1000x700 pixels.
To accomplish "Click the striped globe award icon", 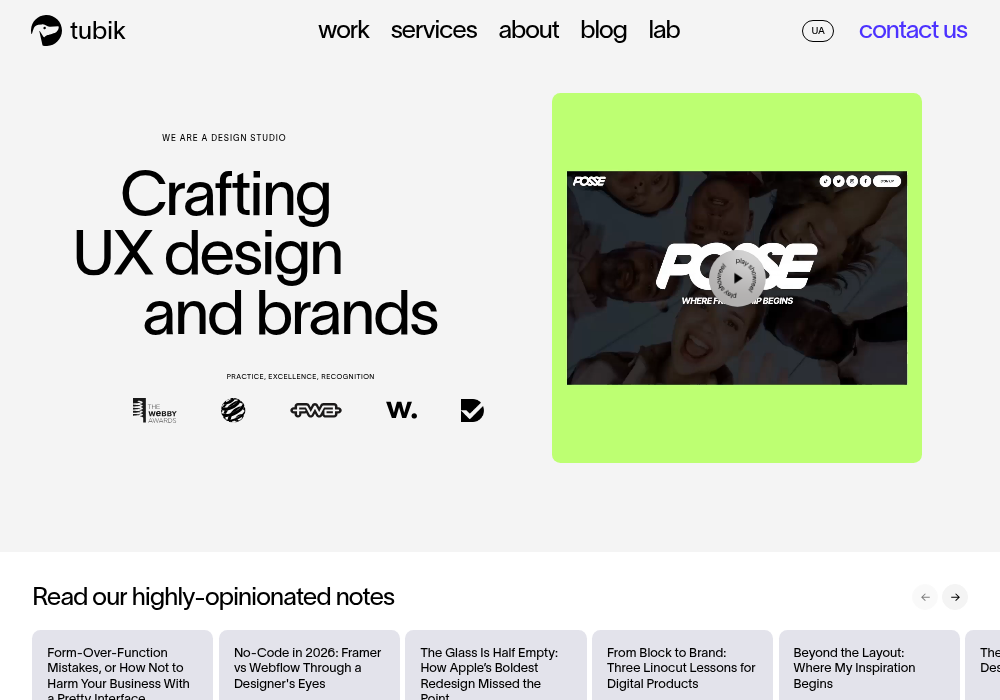I will pos(233,410).
